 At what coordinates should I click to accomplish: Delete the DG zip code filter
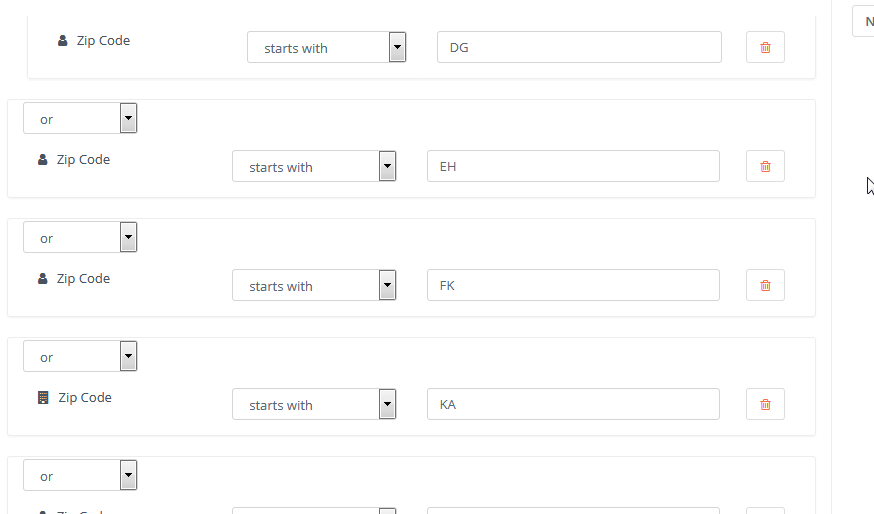(765, 47)
